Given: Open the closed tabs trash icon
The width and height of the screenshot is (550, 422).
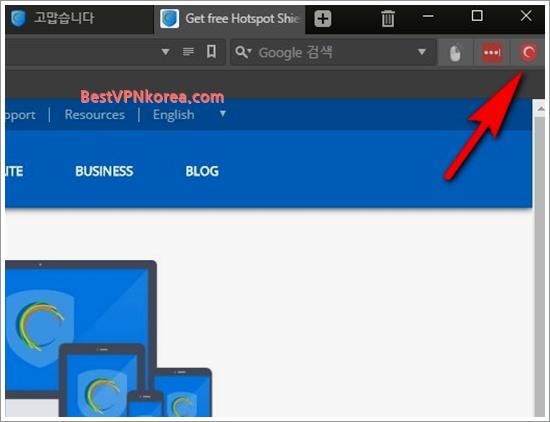Looking at the screenshot, I should point(388,18).
